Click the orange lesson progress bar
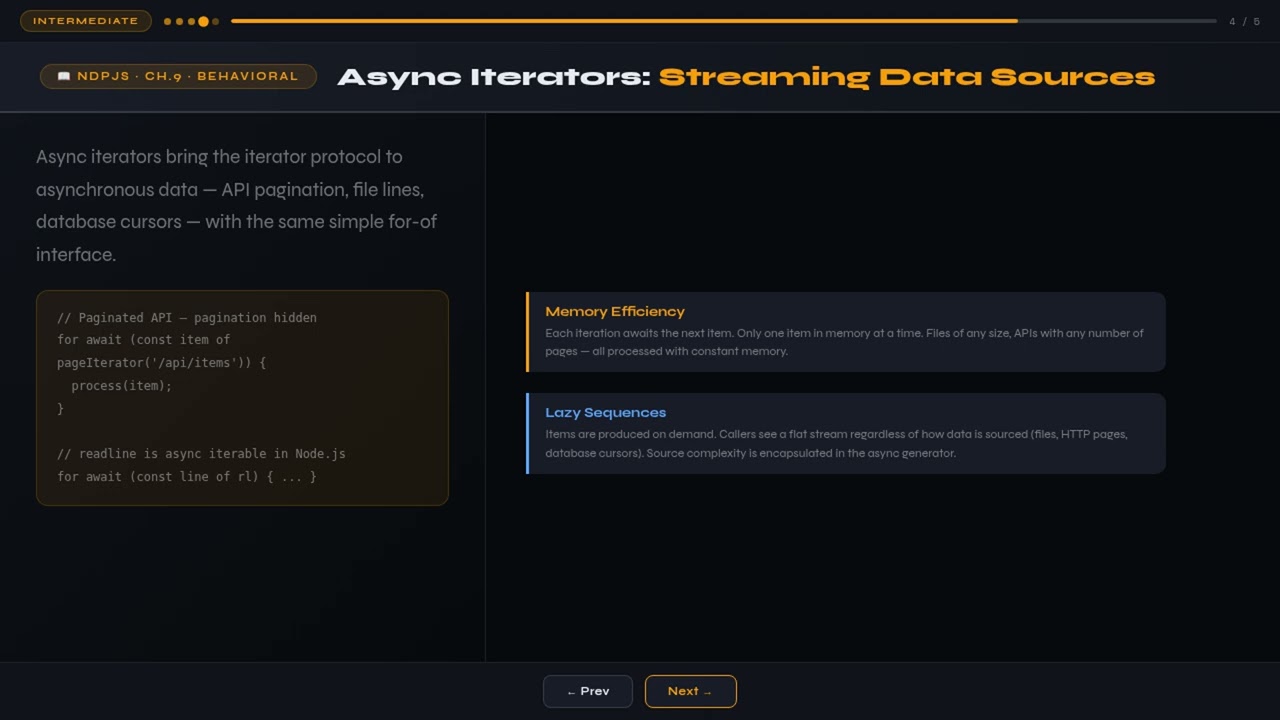 coord(624,21)
